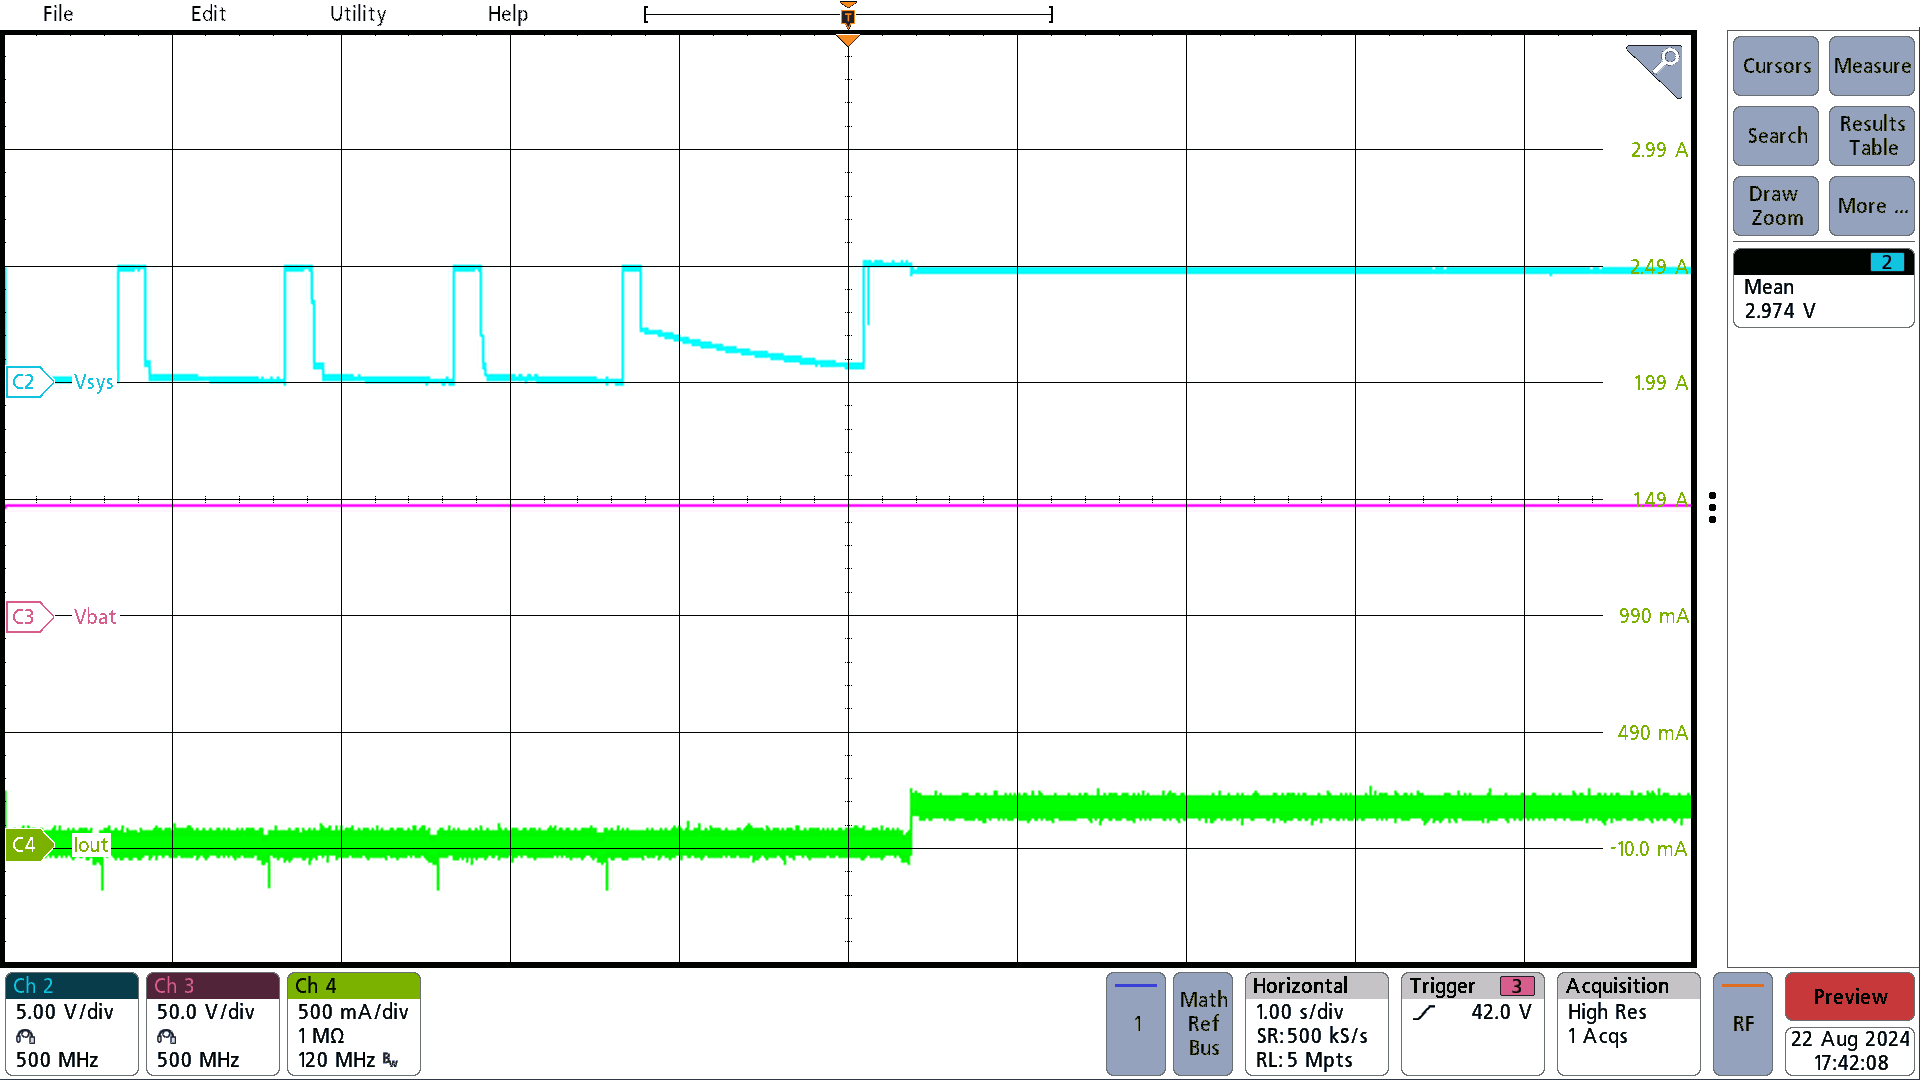Select the C2 Vsys channel badge
The width and height of the screenshot is (1920, 1080).
[28, 381]
